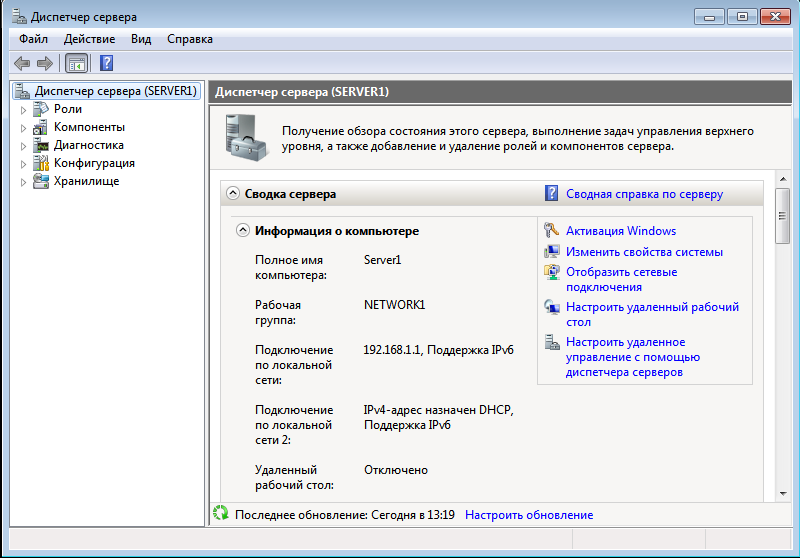Click the vertical scrollbar thumb
The image size is (800, 558).
point(783,216)
